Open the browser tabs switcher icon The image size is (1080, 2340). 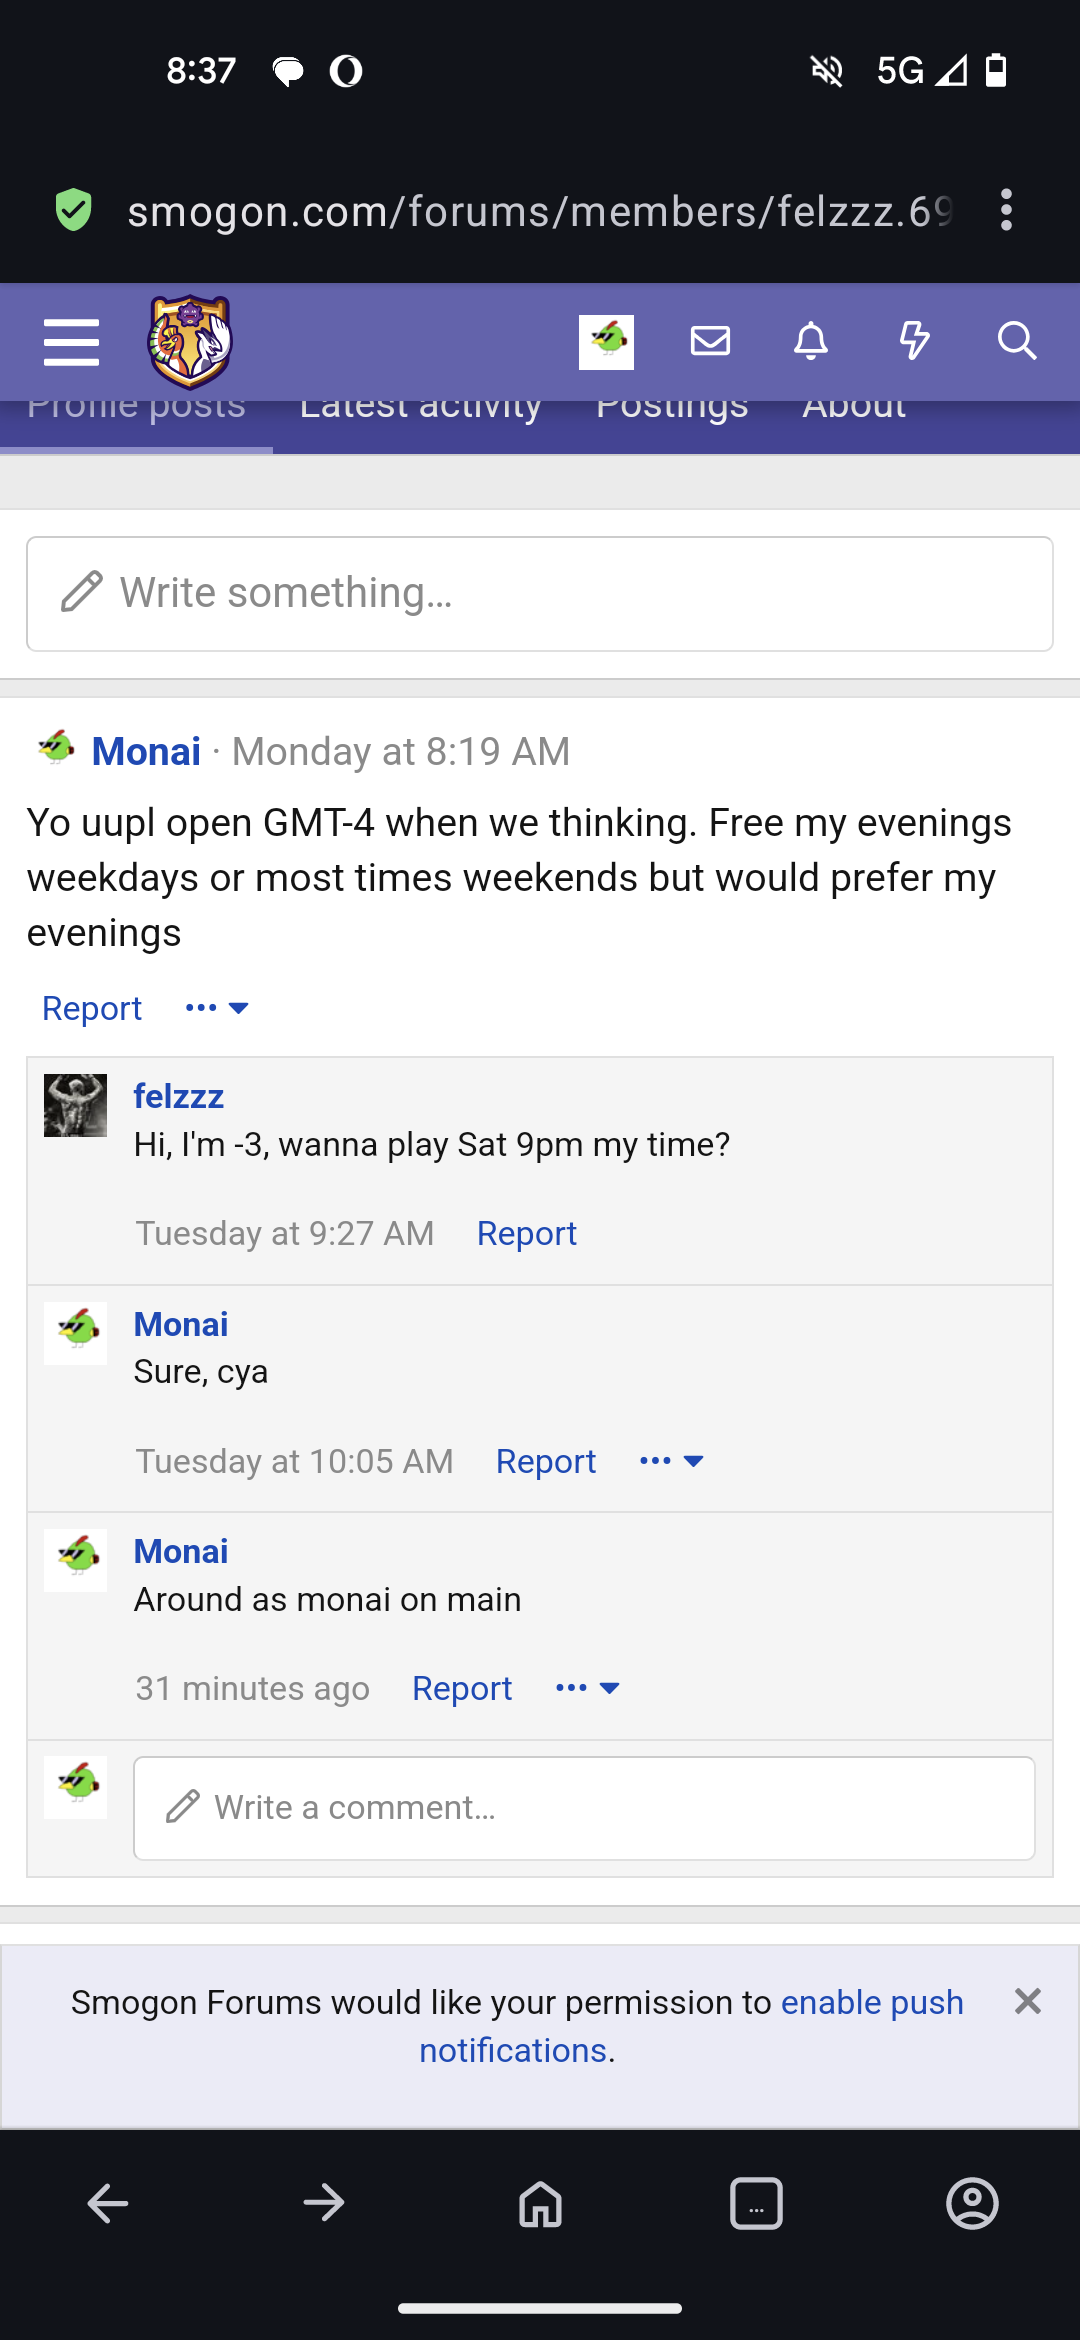756,2203
